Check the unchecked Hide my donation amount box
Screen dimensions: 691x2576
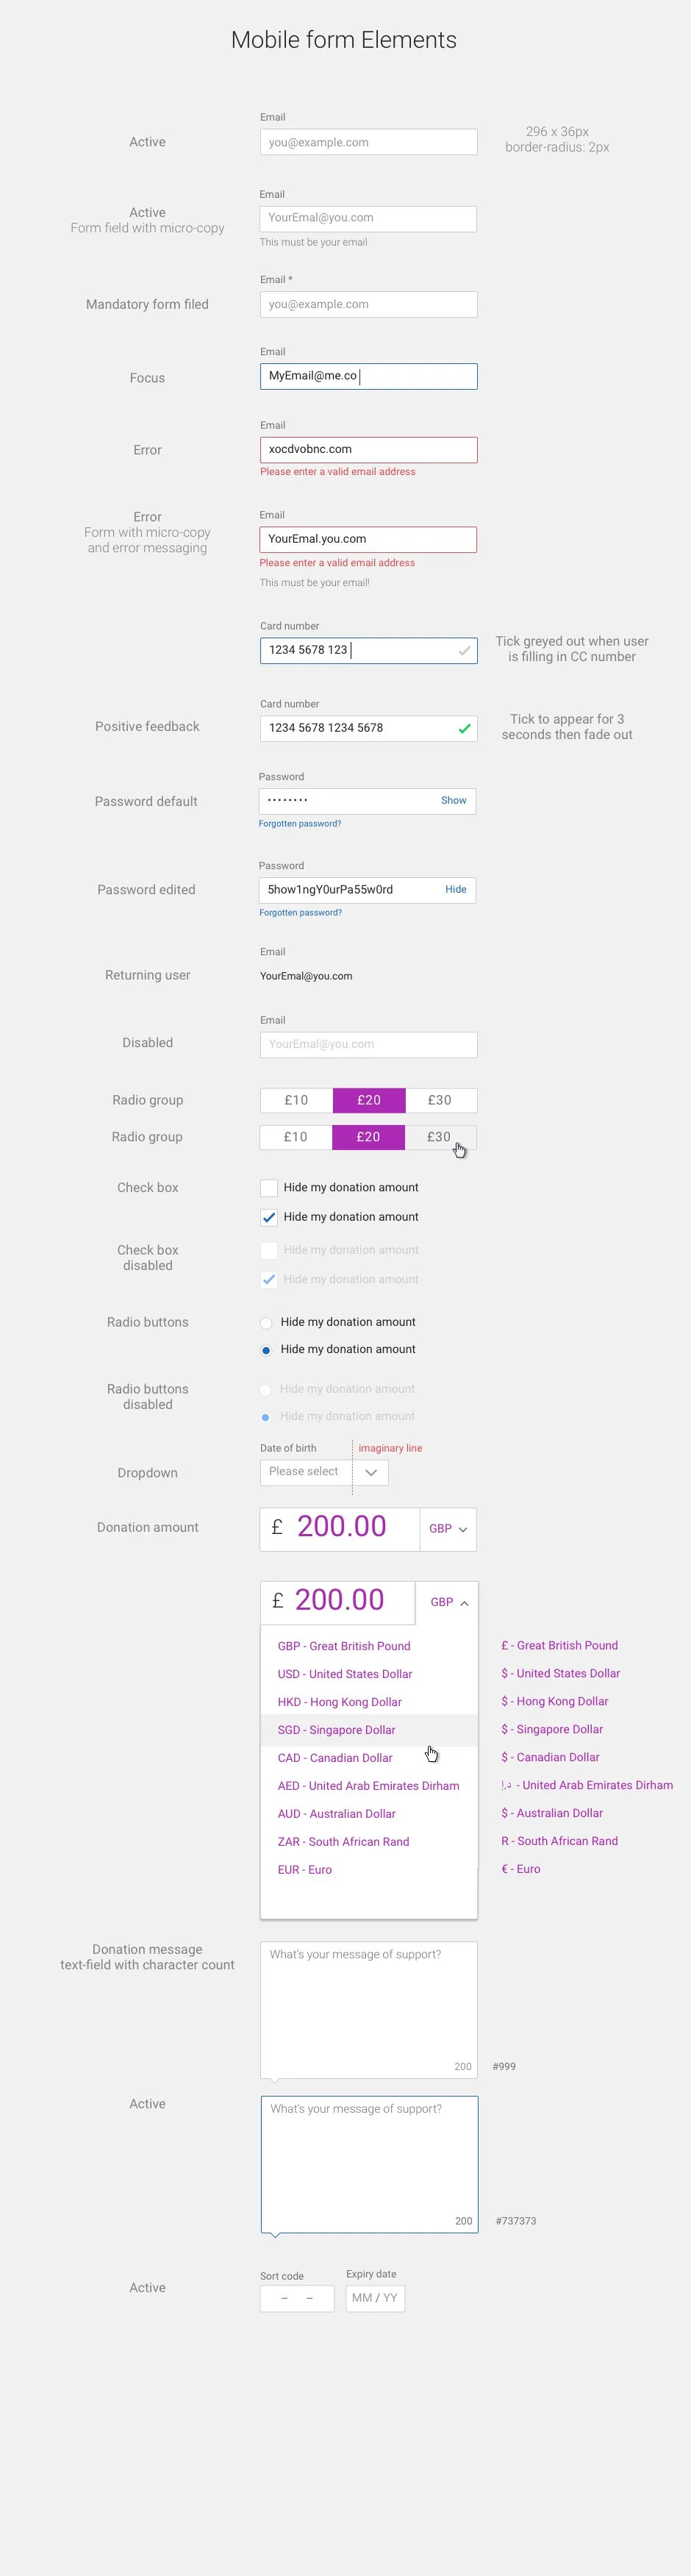point(269,1188)
